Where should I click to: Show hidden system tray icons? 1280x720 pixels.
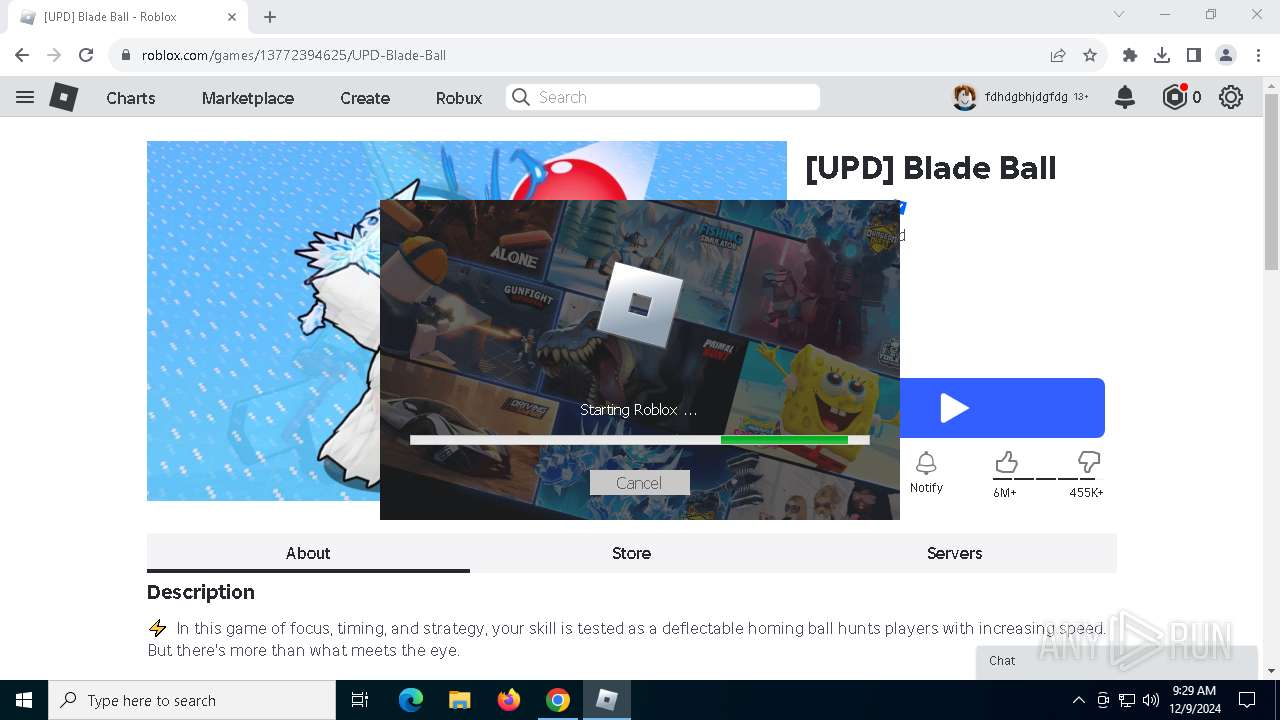coord(1078,700)
